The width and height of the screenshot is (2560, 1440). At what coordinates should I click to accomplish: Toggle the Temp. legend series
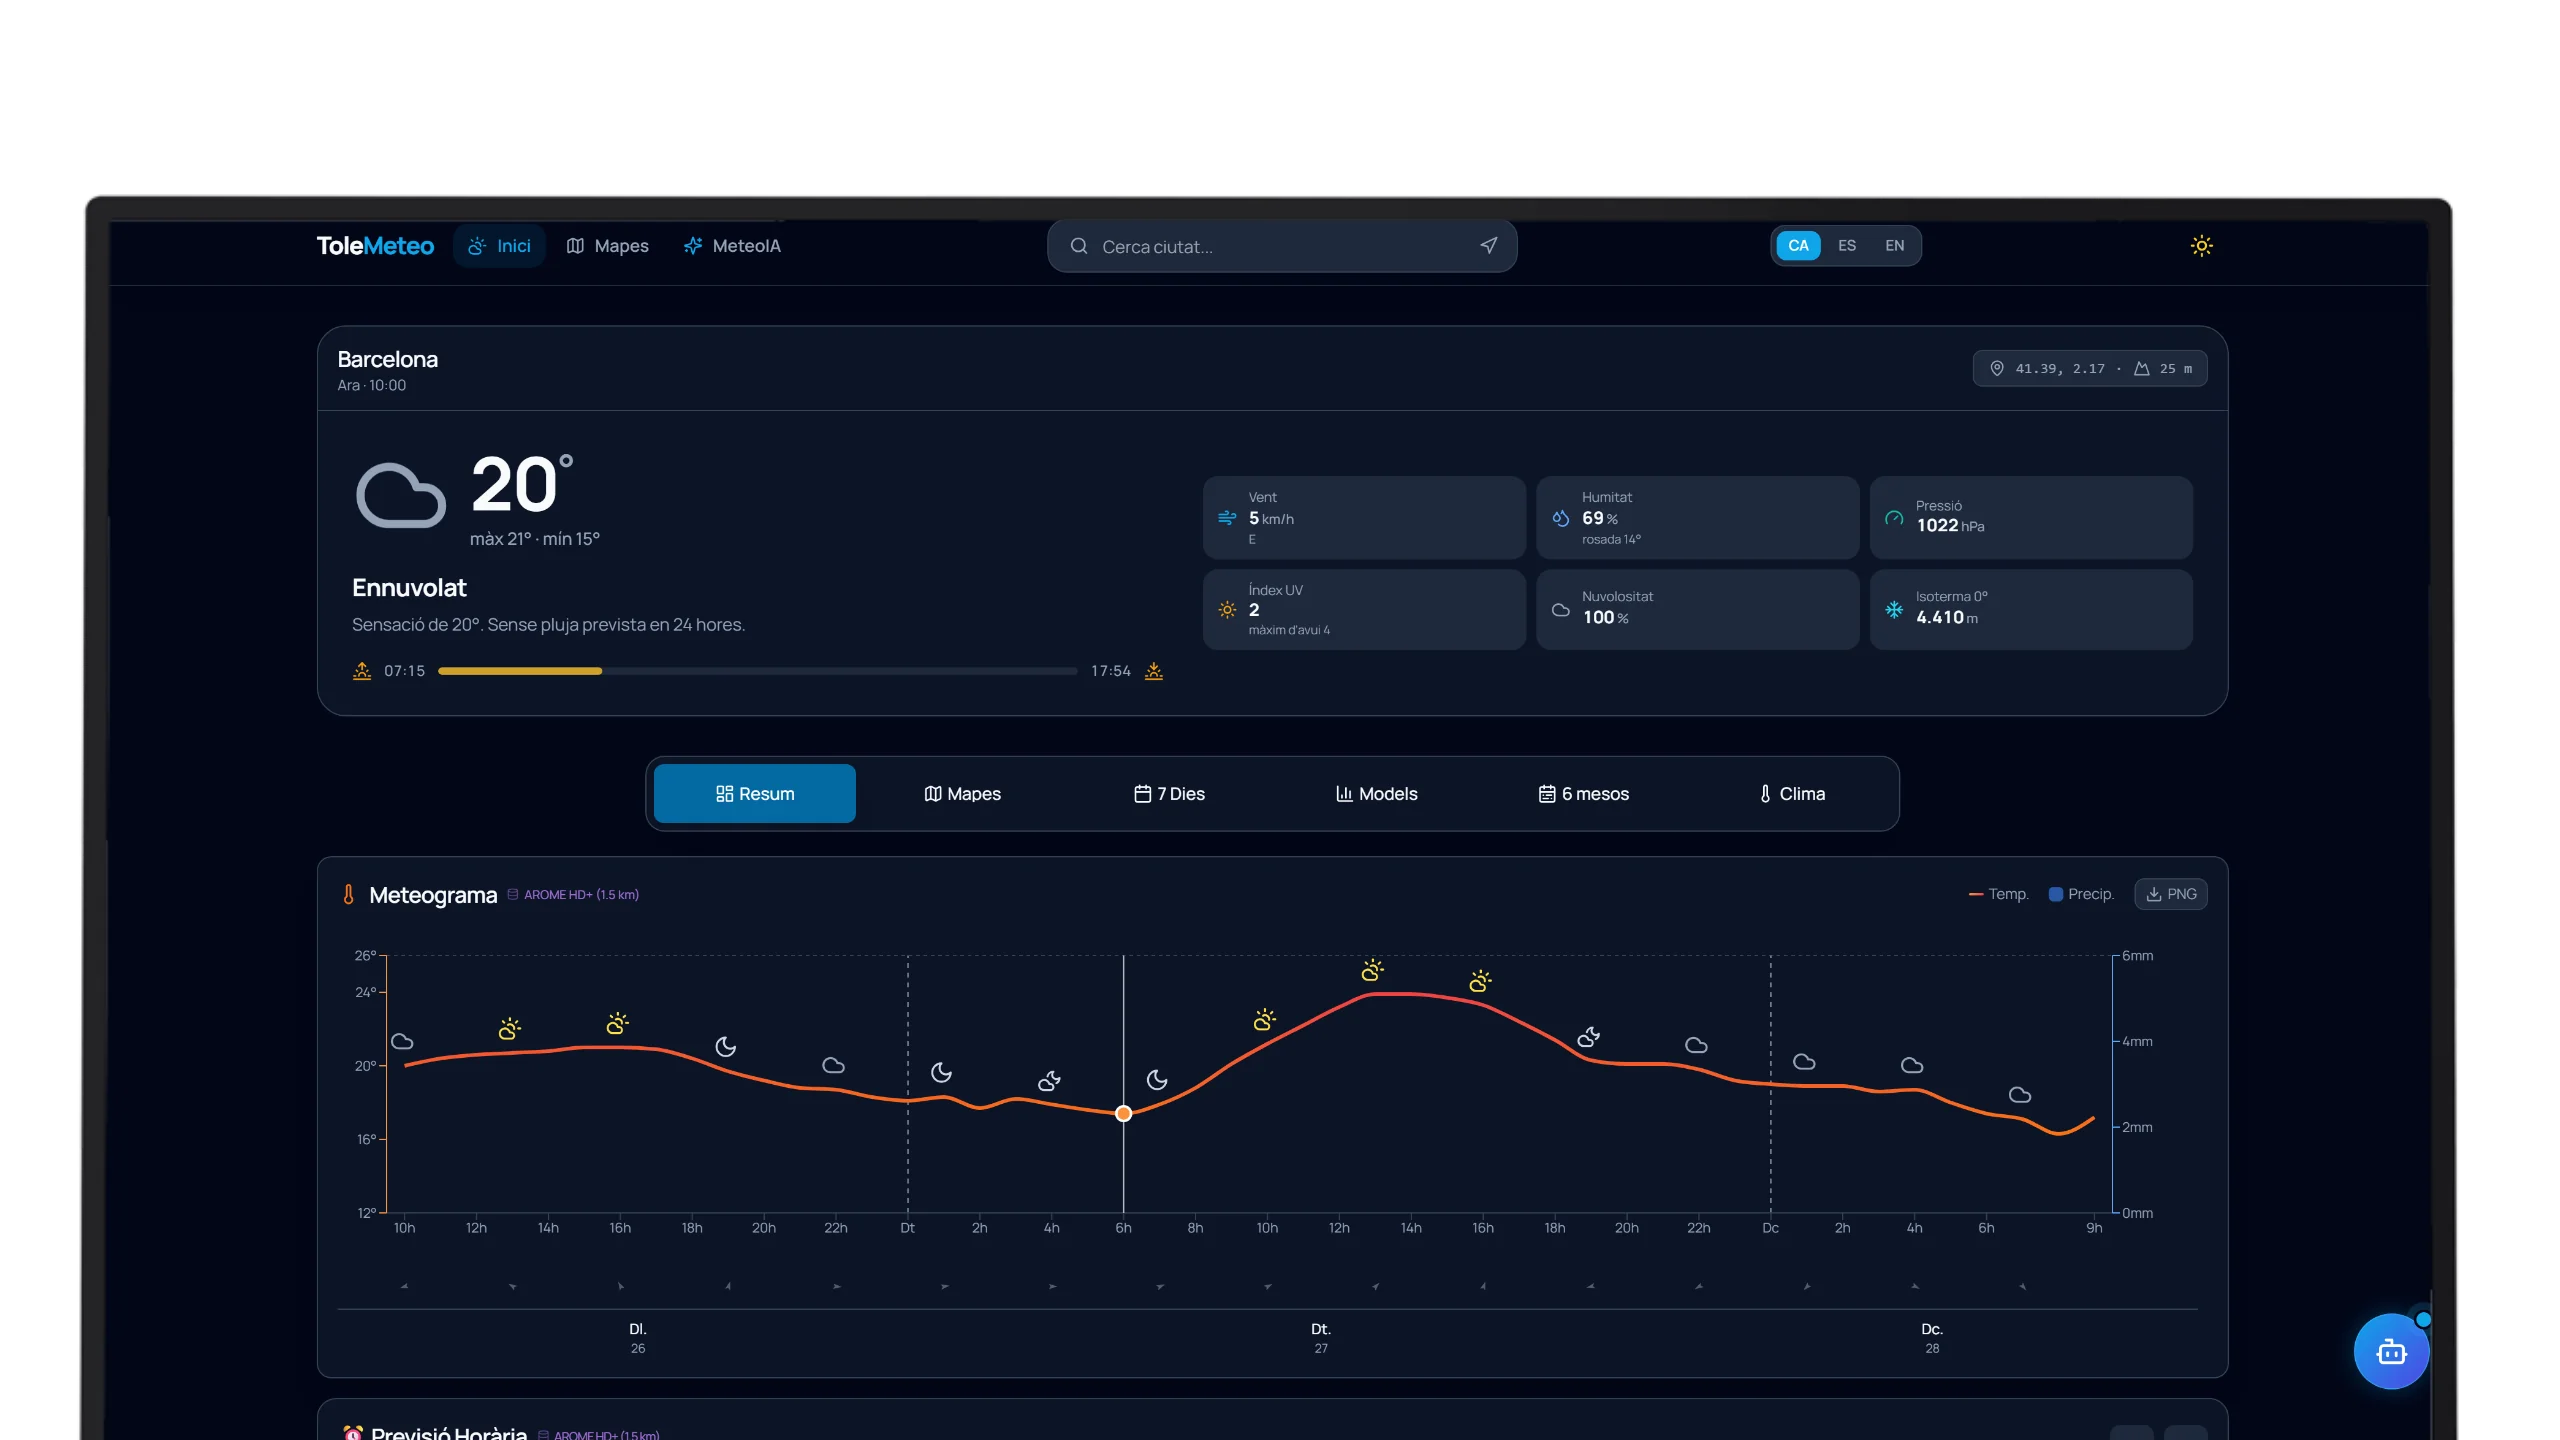tap(1998, 894)
